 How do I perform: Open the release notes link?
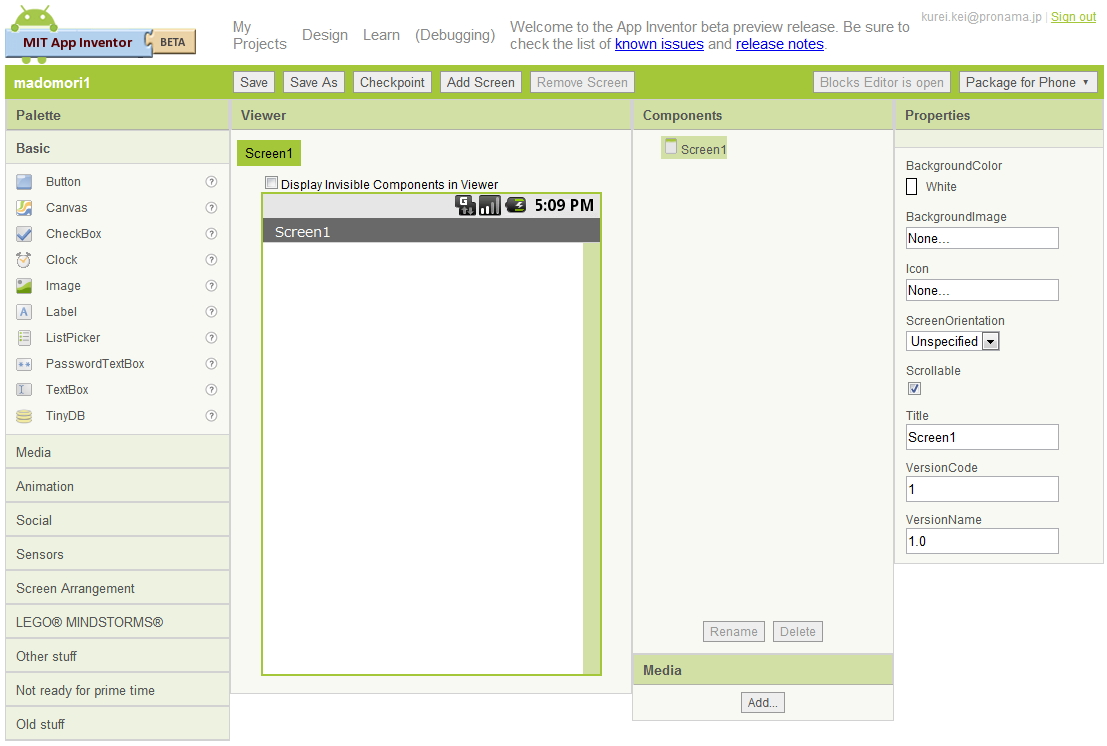coord(779,44)
